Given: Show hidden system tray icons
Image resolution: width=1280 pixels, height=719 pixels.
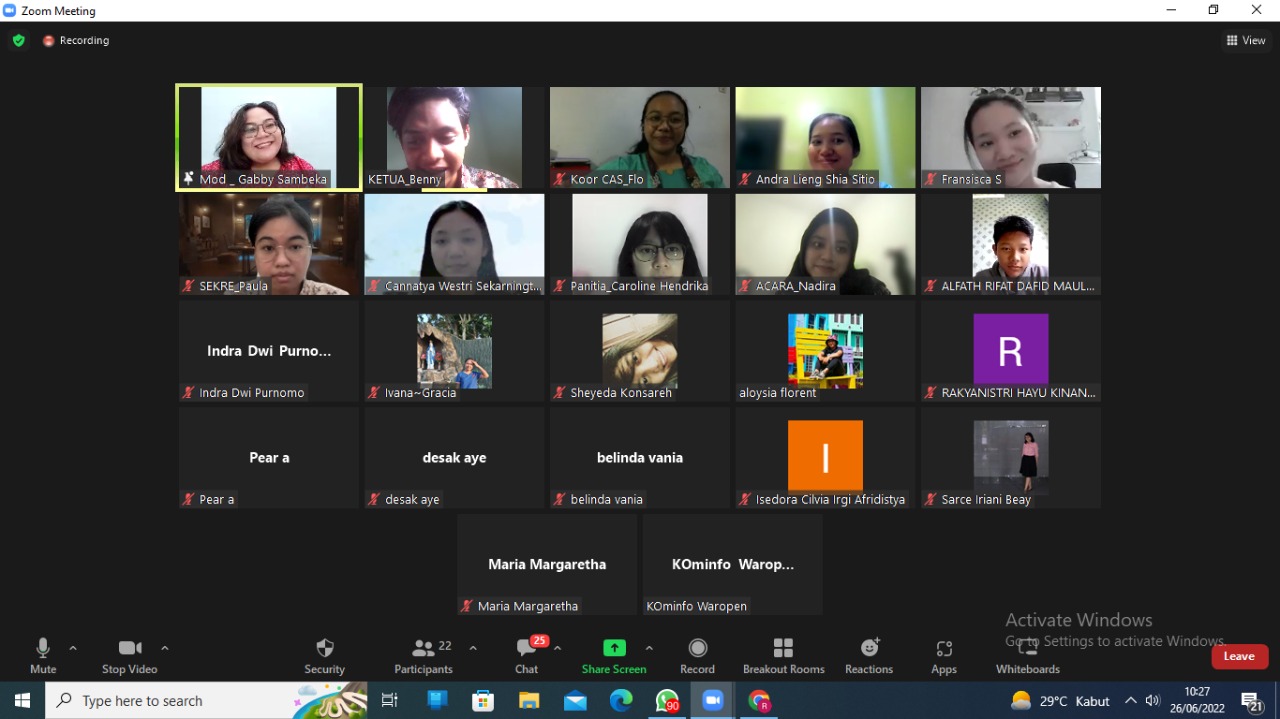Looking at the screenshot, I should tap(1131, 701).
